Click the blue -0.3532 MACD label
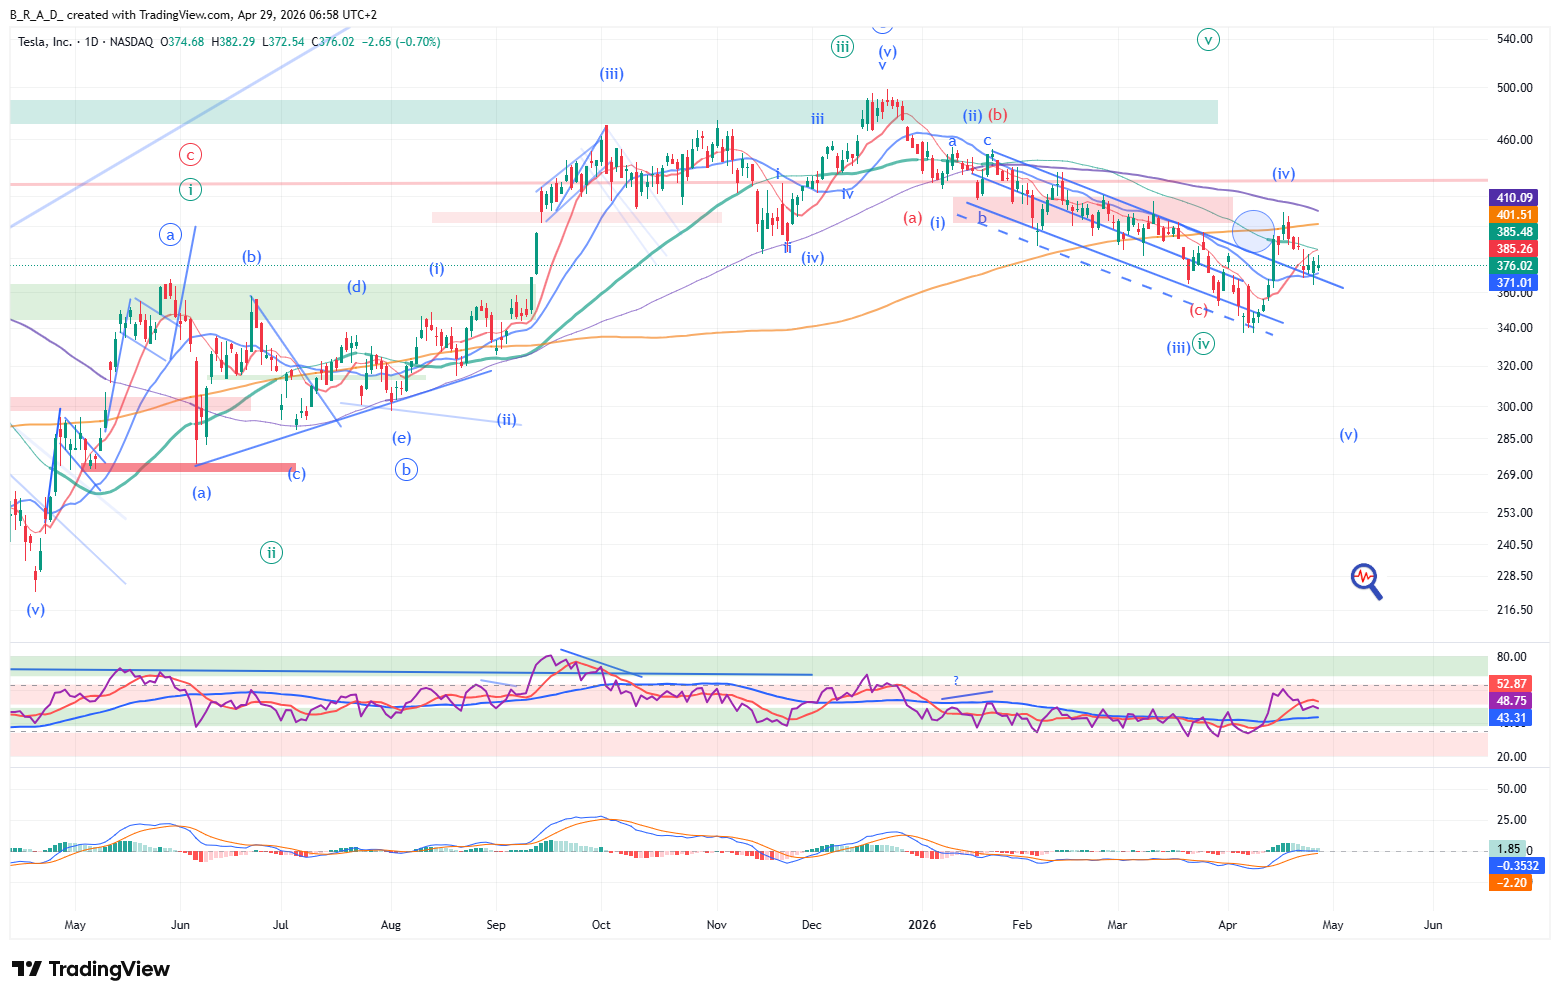Image resolution: width=1560 pixels, height=999 pixels. 1517,866
